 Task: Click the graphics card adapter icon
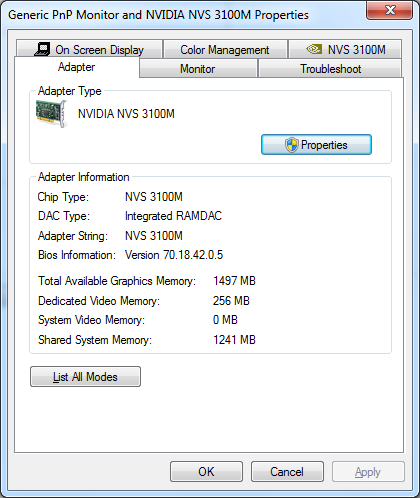coord(52,114)
